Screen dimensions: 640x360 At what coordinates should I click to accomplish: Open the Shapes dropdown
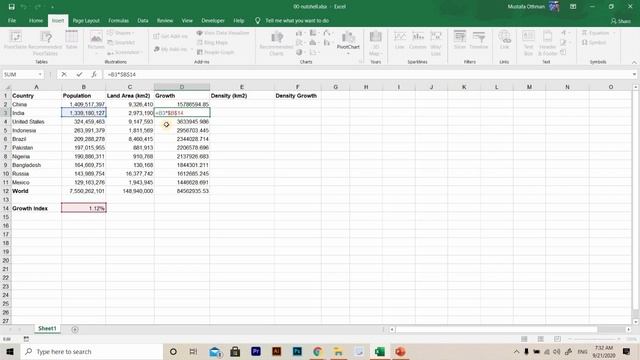[x=120, y=33]
